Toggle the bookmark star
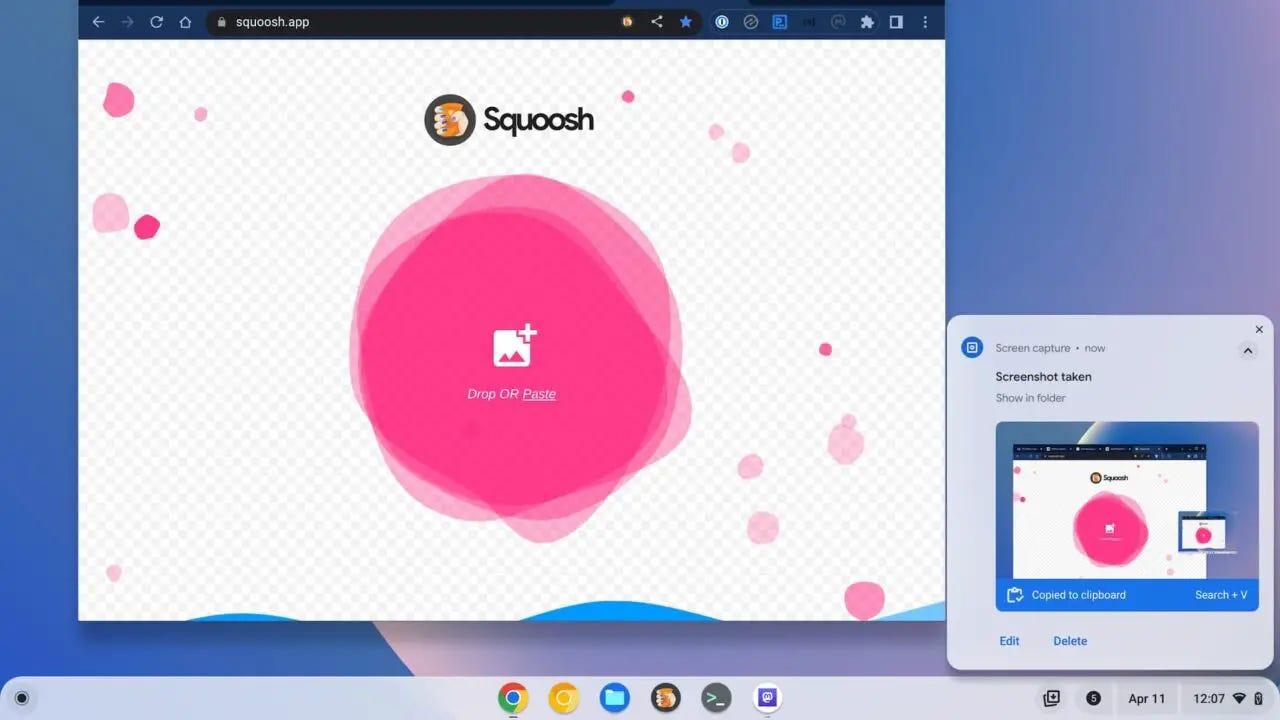1280x720 pixels. tap(685, 21)
